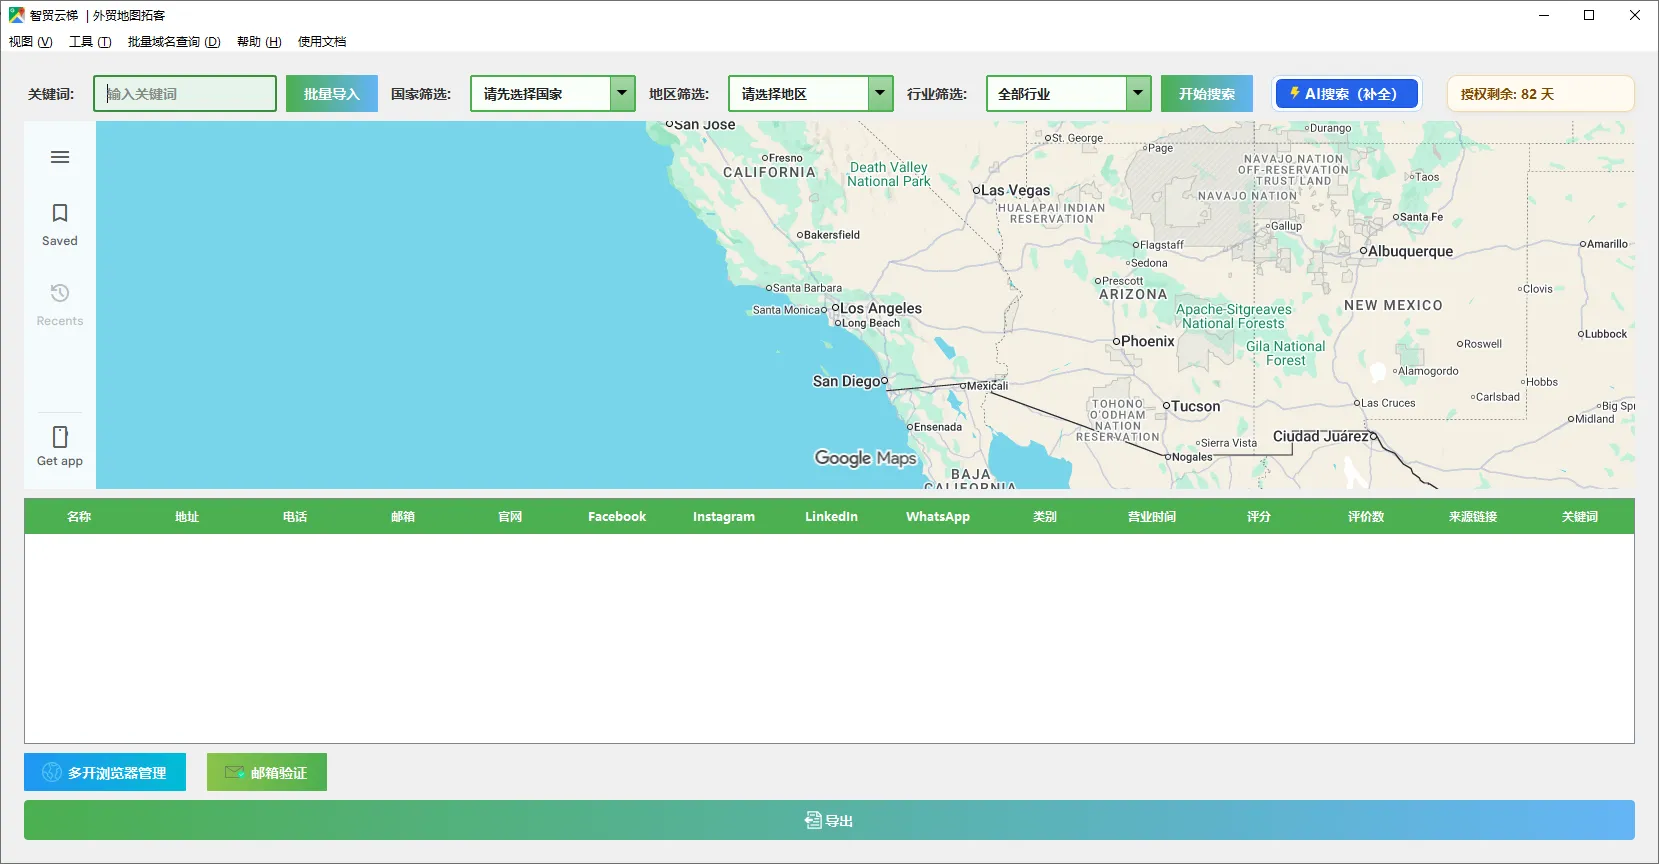The image size is (1659, 864).
Task: Click the Facebook column header
Action: (x=617, y=516)
